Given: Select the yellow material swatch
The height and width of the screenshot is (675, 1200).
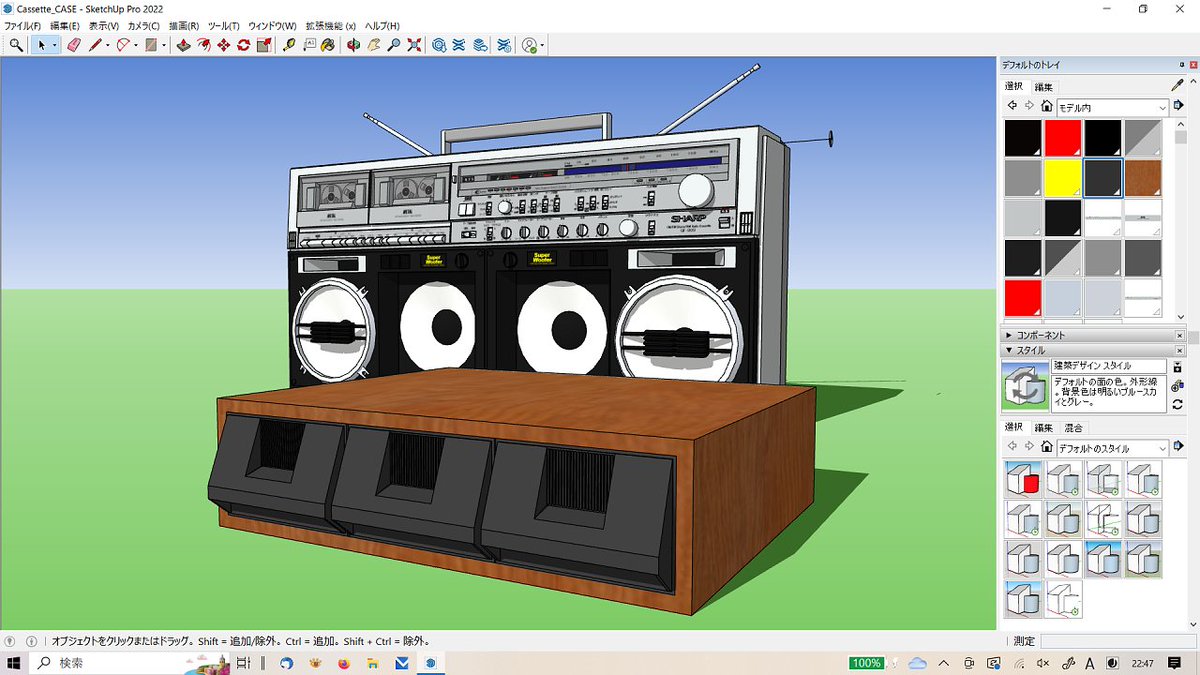Looking at the screenshot, I should (x=1063, y=178).
